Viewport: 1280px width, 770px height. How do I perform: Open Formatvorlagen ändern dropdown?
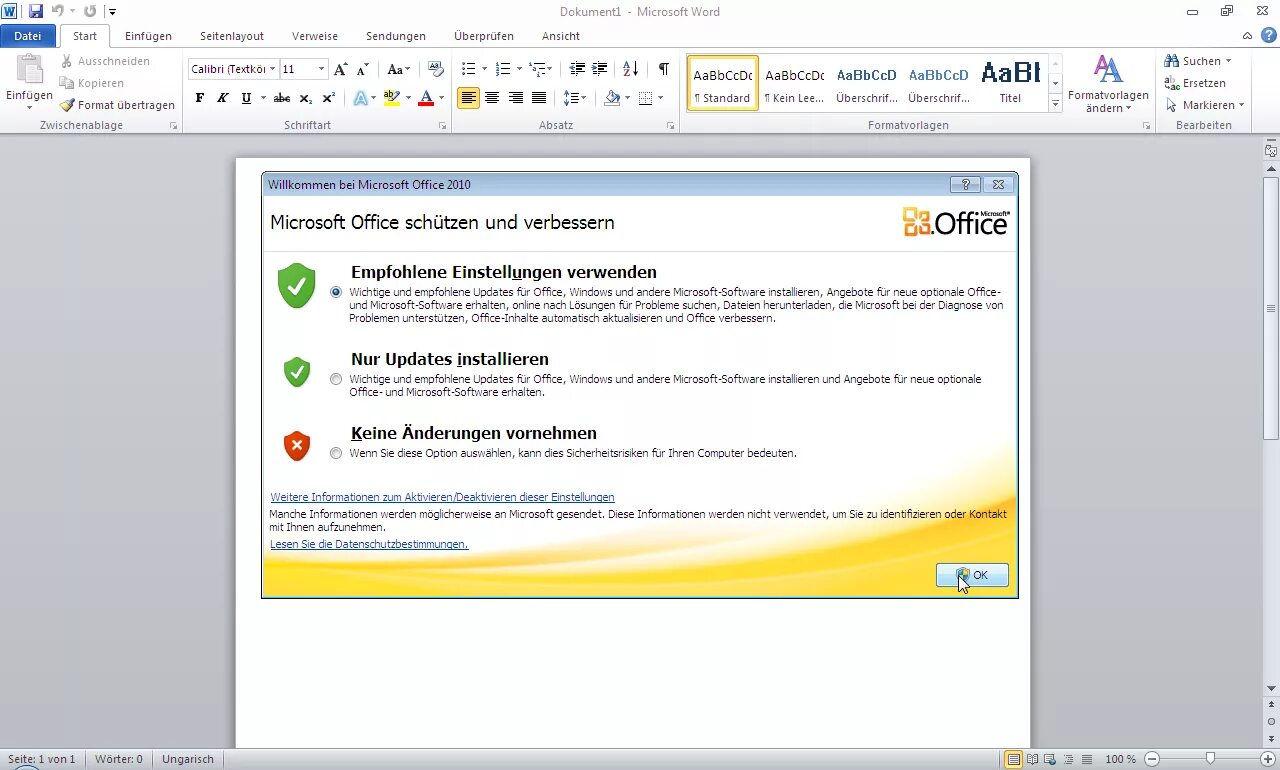1109,85
